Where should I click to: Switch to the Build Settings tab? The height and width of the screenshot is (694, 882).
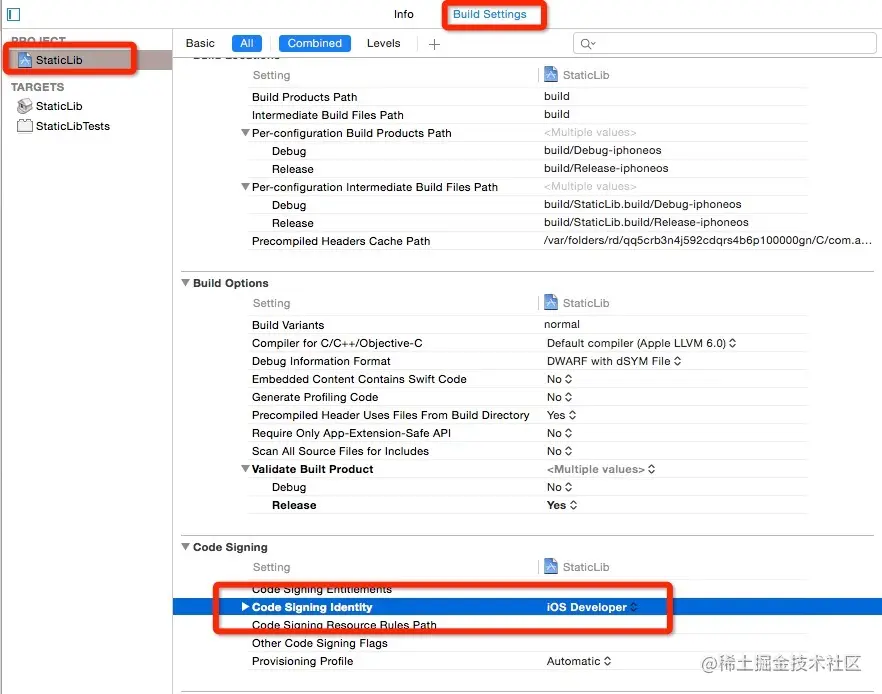pyautogui.click(x=489, y=14)
